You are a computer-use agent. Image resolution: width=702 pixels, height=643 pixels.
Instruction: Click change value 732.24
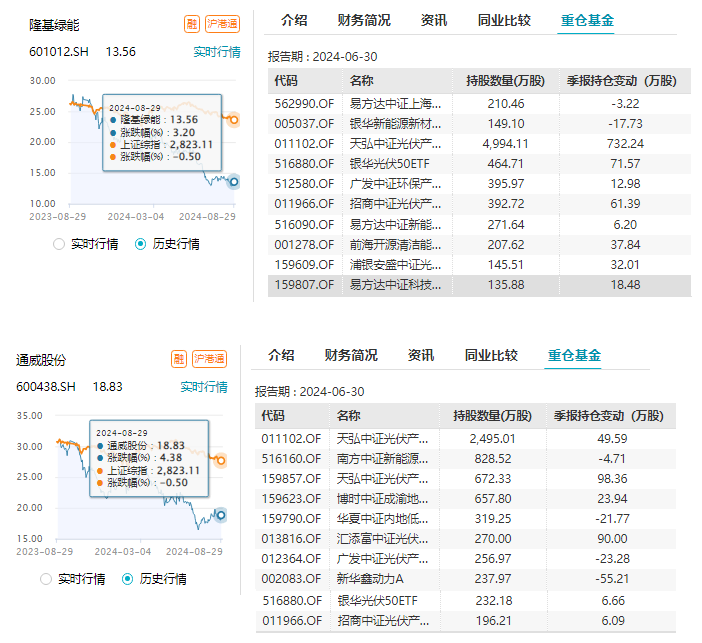[625, 144]
